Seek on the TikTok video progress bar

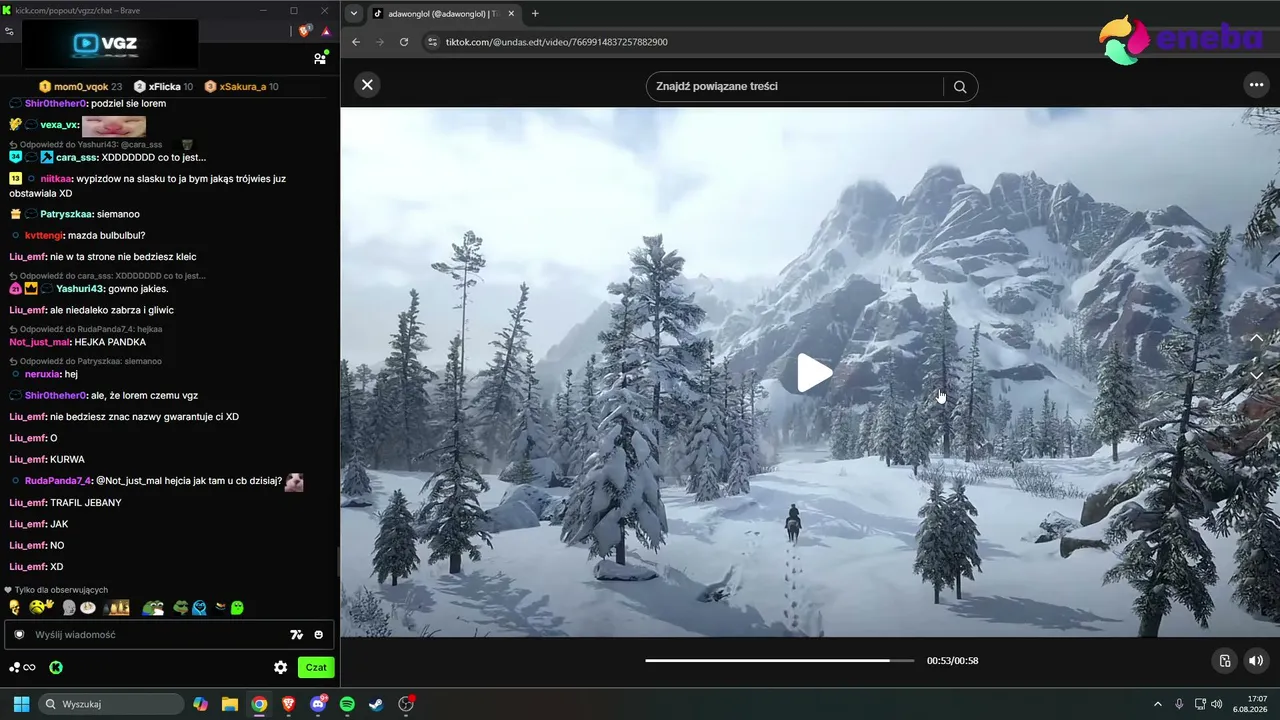coord(780,661)
